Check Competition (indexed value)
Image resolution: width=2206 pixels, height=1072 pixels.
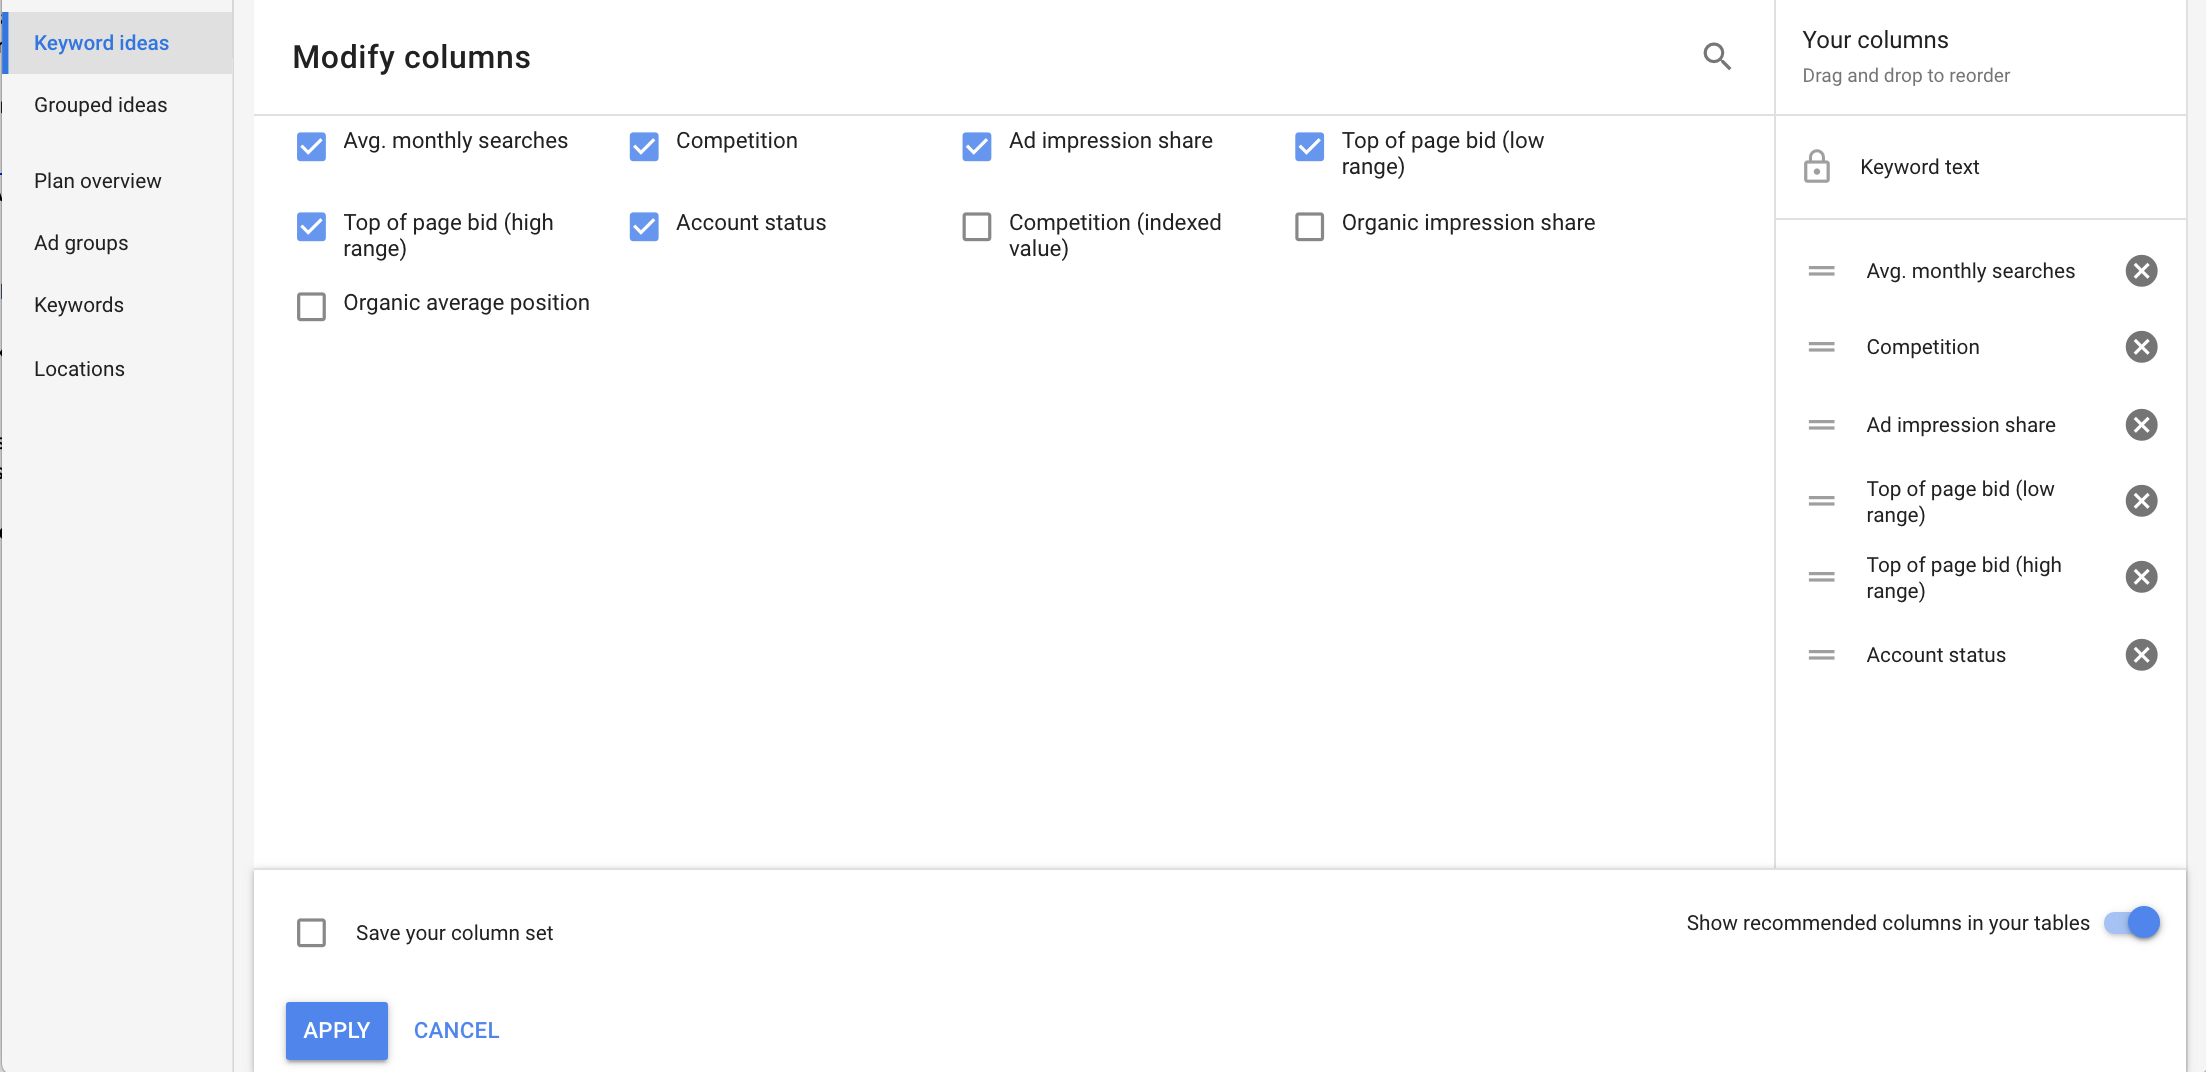(975, 227)
